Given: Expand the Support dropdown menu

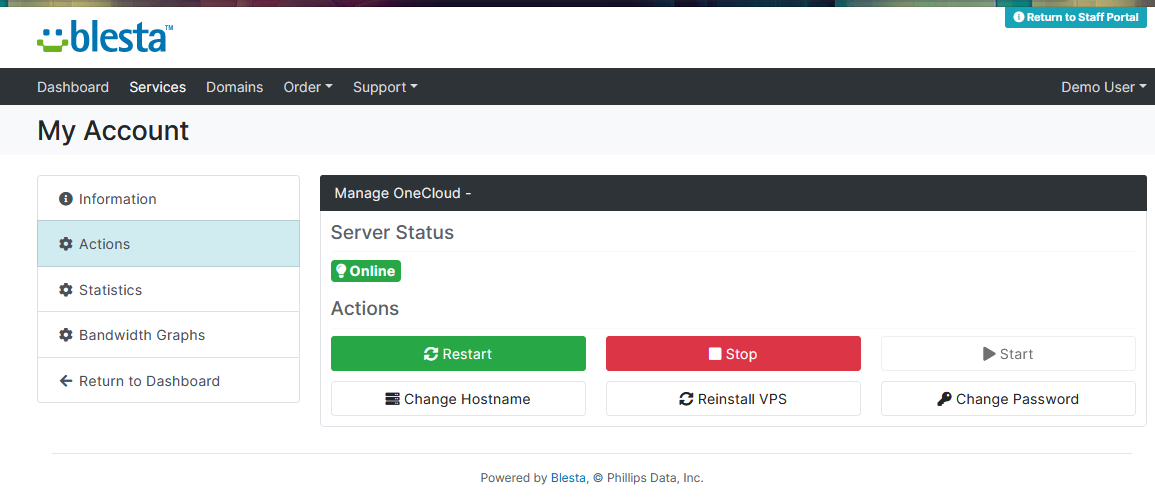Looking at the screenshot, I should tap(385, 87).
